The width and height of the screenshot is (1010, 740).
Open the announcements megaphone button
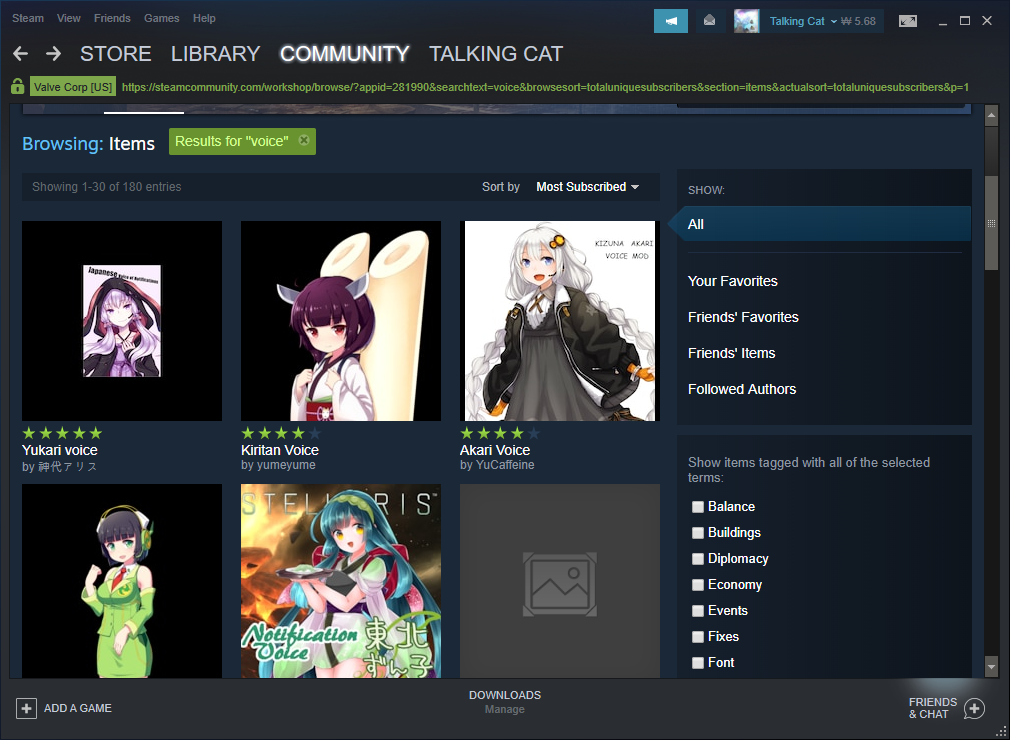point(671,21)
